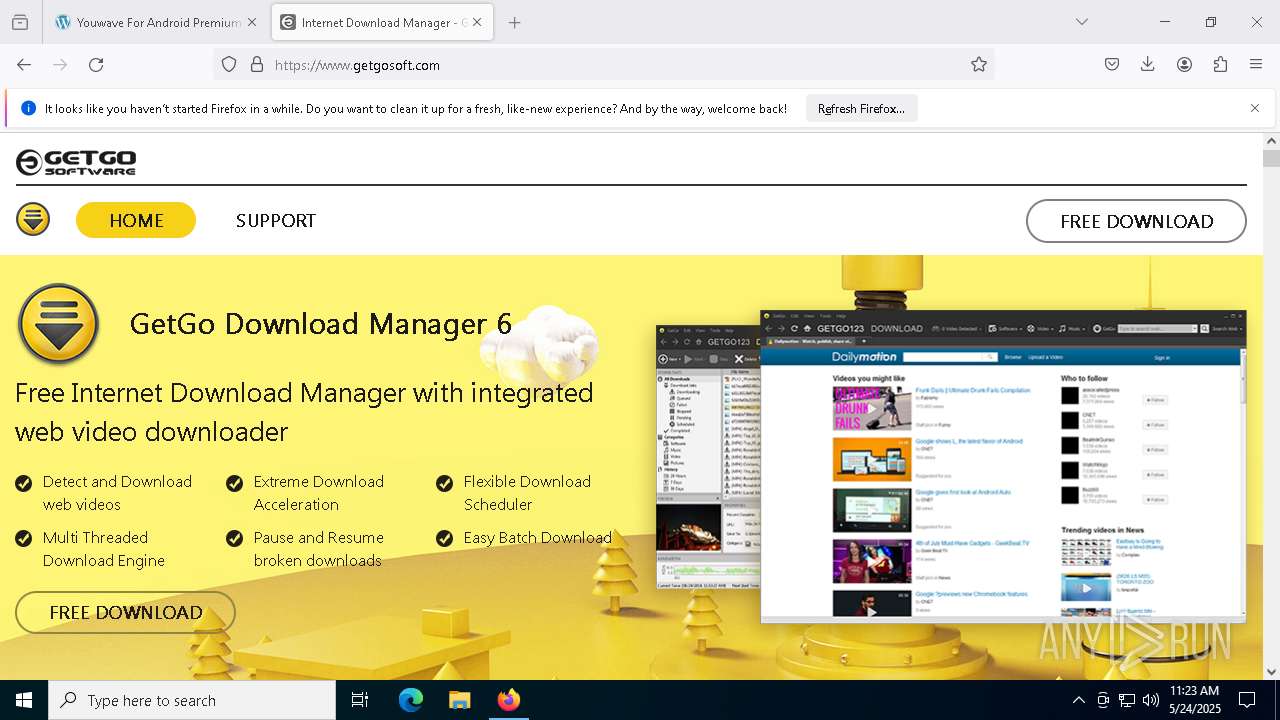The image size is (1280, 720).
Task: View site security padlock information
Action: 257,64
